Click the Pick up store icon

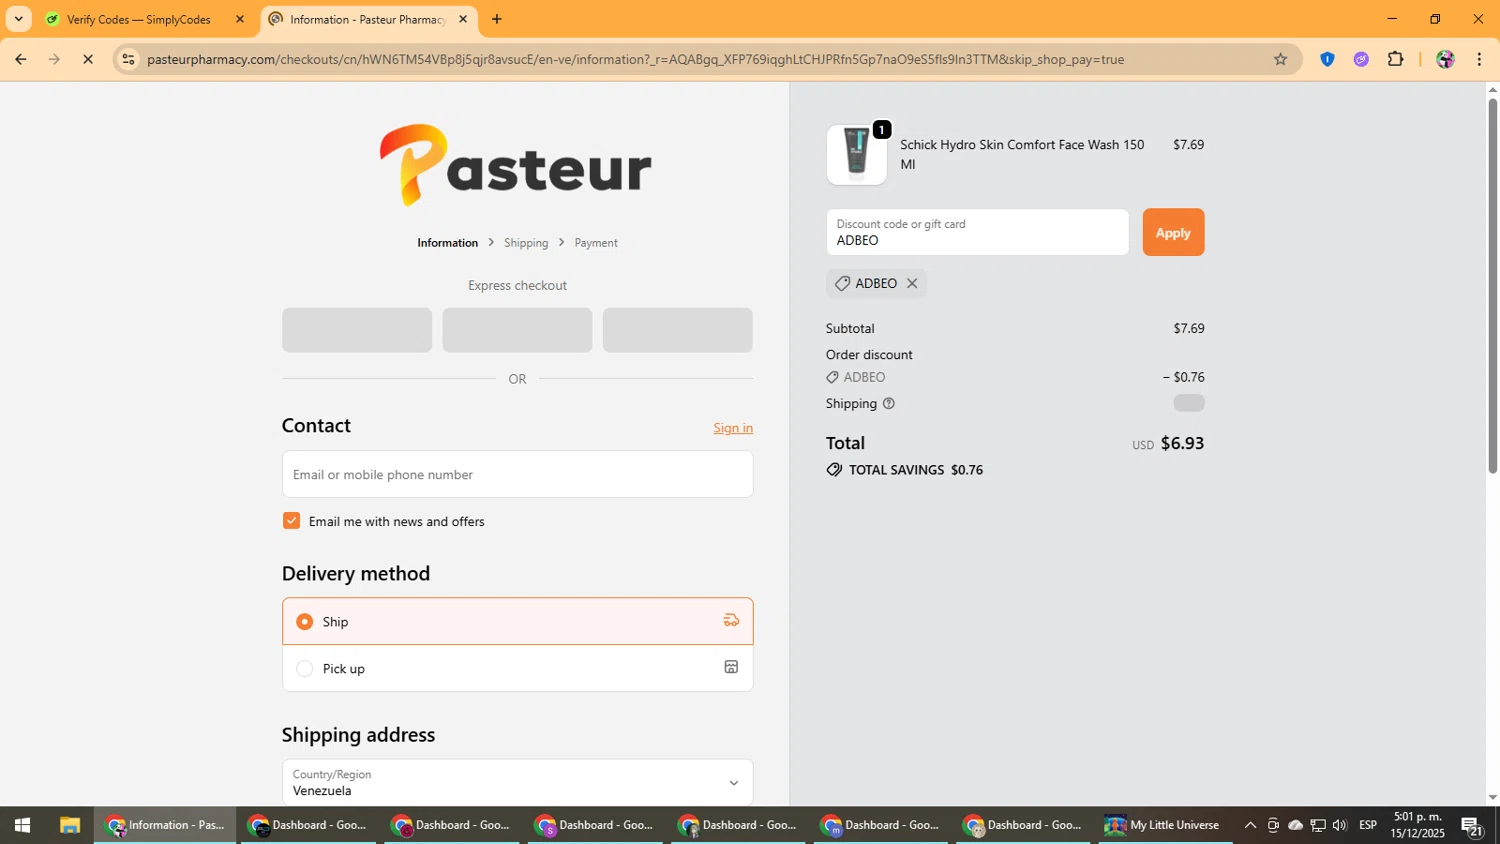731,667
